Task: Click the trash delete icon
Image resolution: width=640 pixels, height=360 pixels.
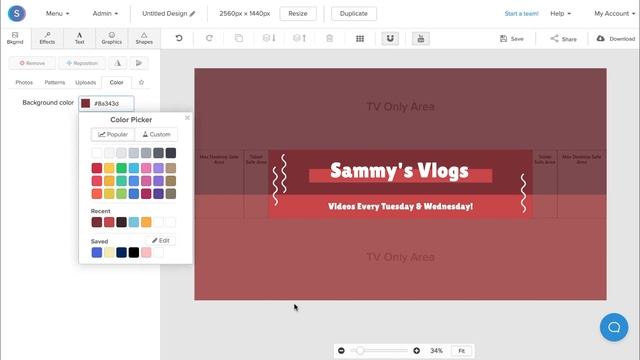Action: tap(329, 38)
